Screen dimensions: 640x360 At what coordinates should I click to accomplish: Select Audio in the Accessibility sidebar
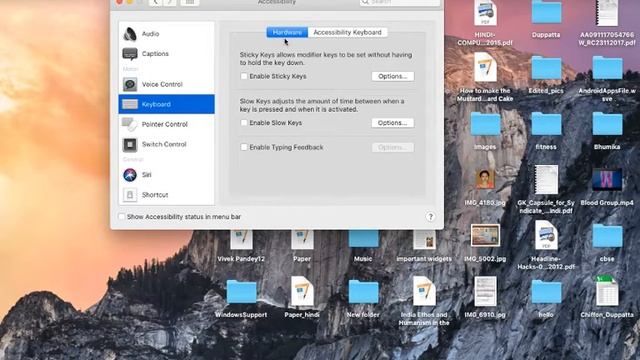pyautogui.click(x=166, y=34)
